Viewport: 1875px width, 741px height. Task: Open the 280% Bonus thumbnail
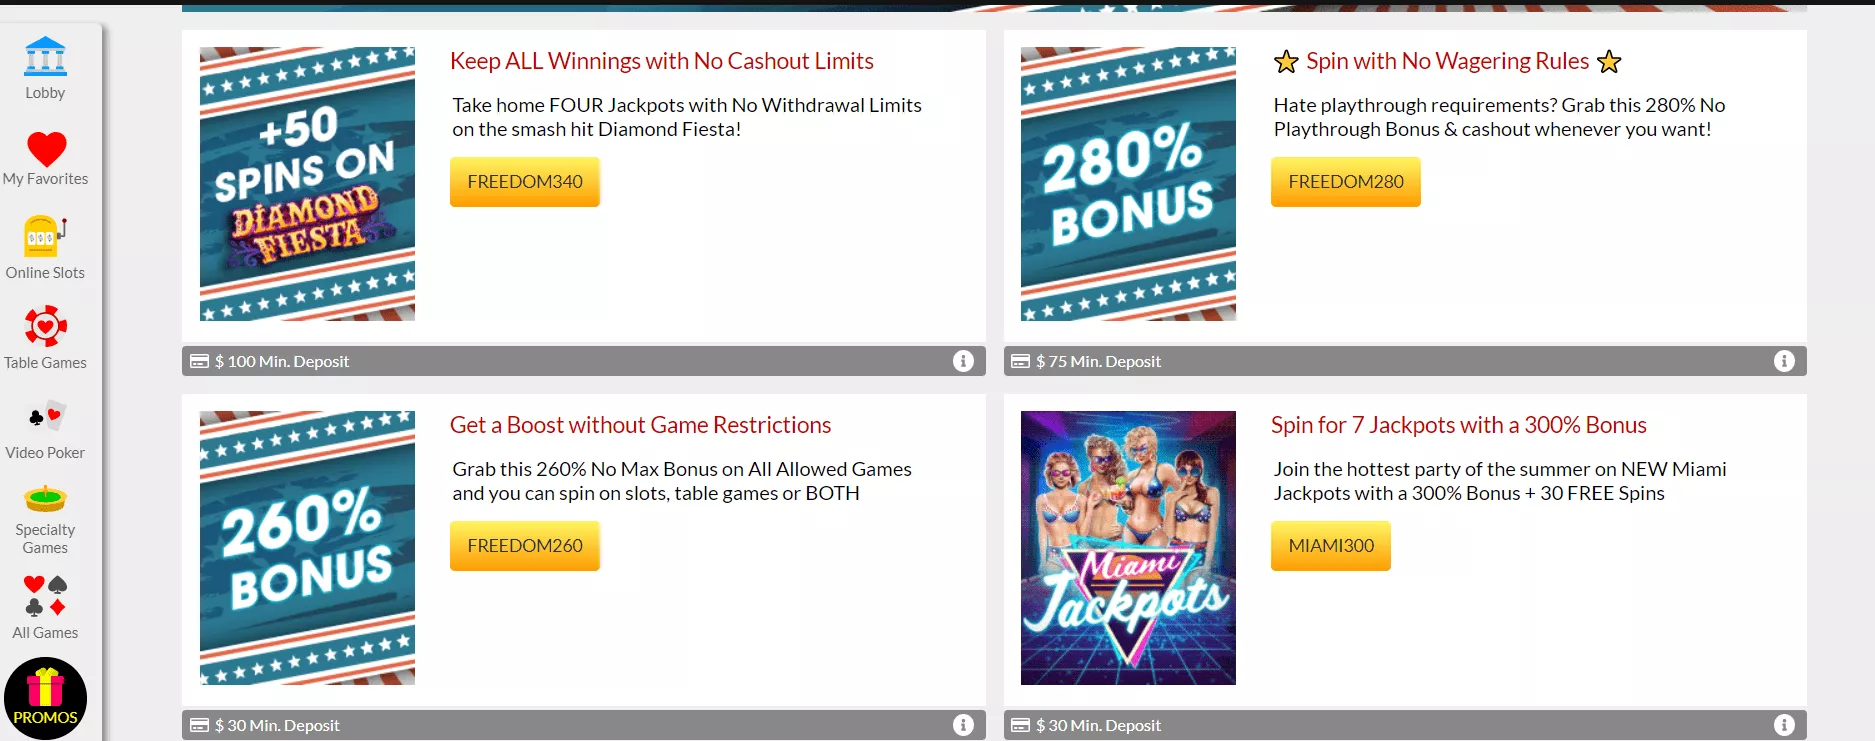(x=1128, y=184)
